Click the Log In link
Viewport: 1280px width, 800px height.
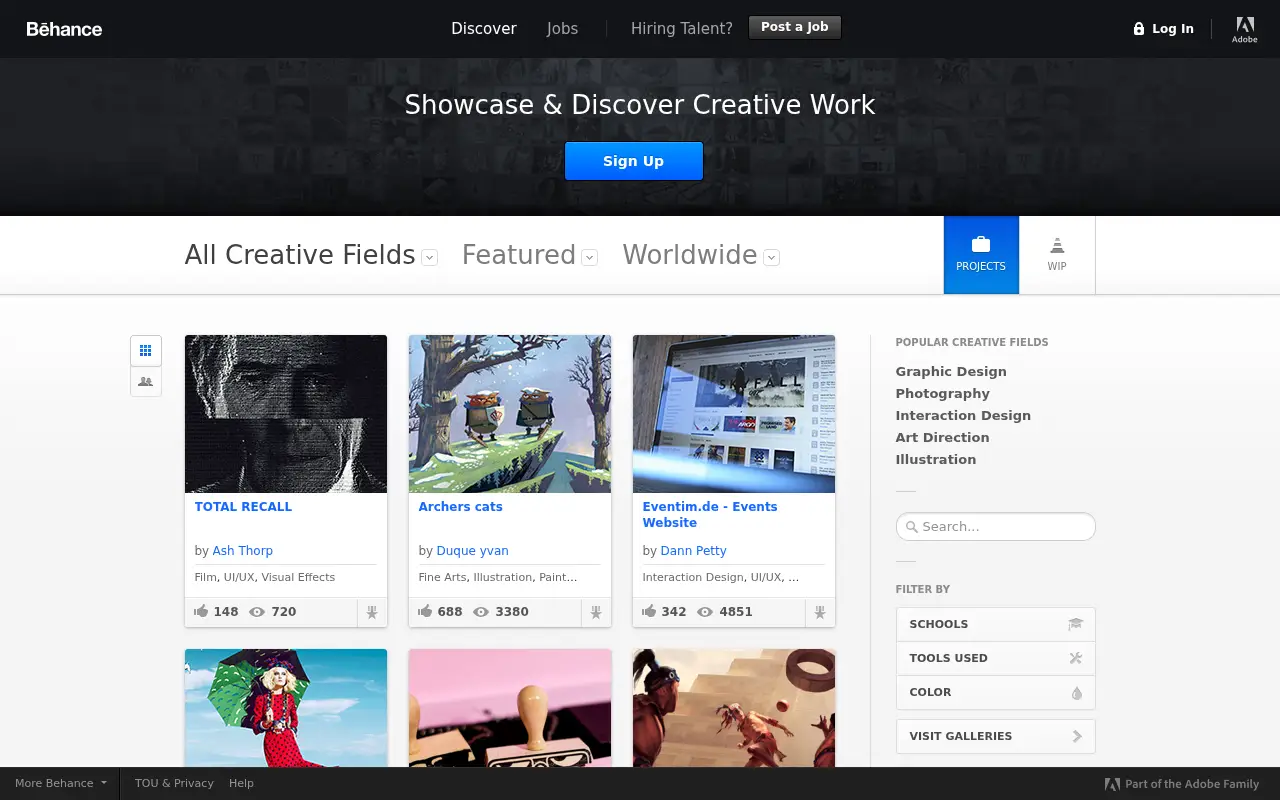[x=1173, y=29]
